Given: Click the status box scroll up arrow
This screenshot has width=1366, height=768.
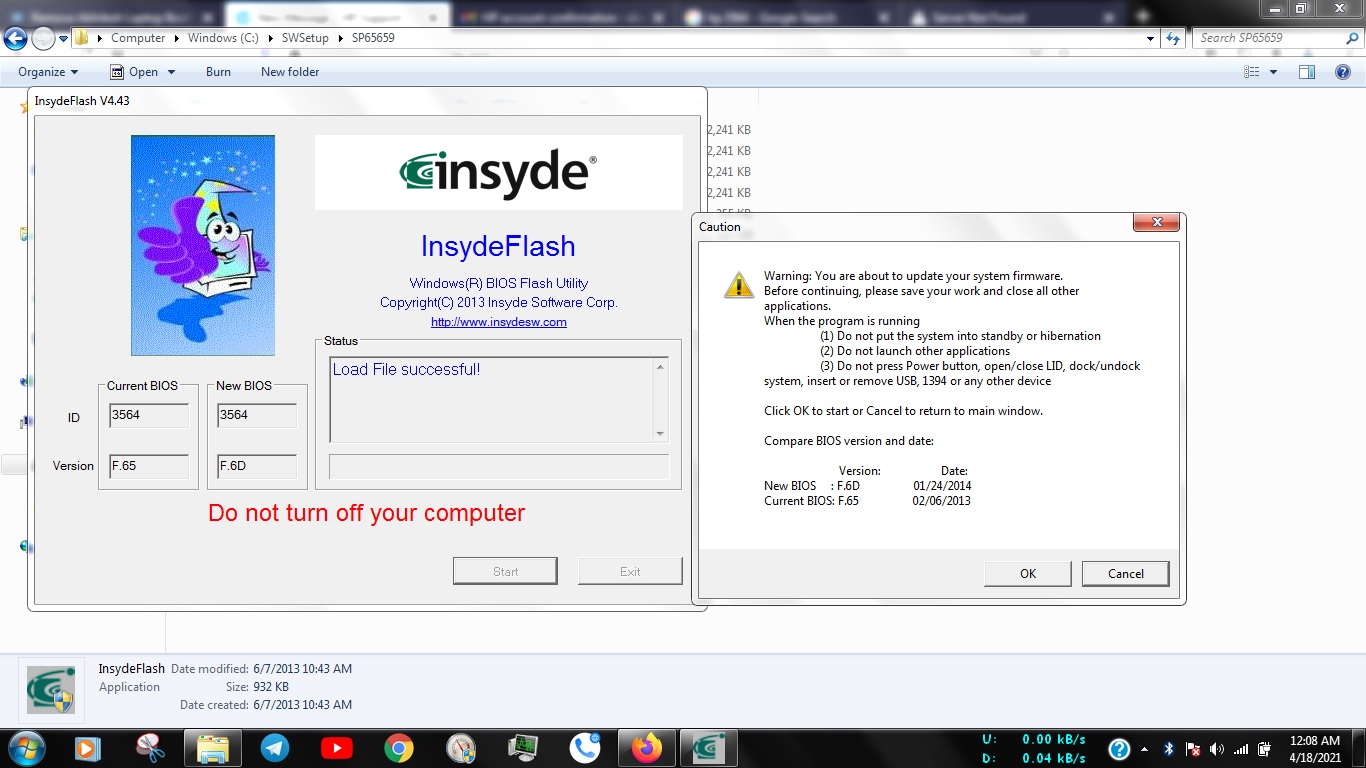Looking at the screenshot, I should point(659,367).
